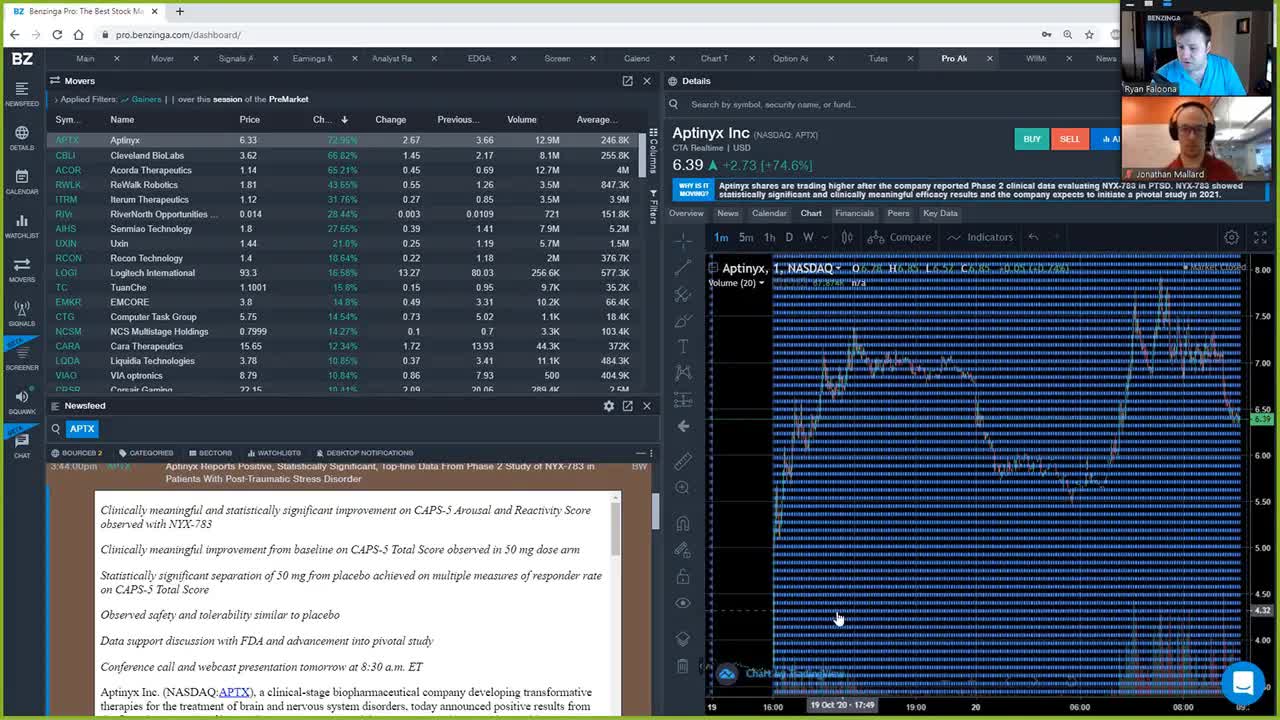Open Watchlist from the left sidebar
Image resolution: width=1280 pixels, height=720 pixels.
(x=22, y=226)
